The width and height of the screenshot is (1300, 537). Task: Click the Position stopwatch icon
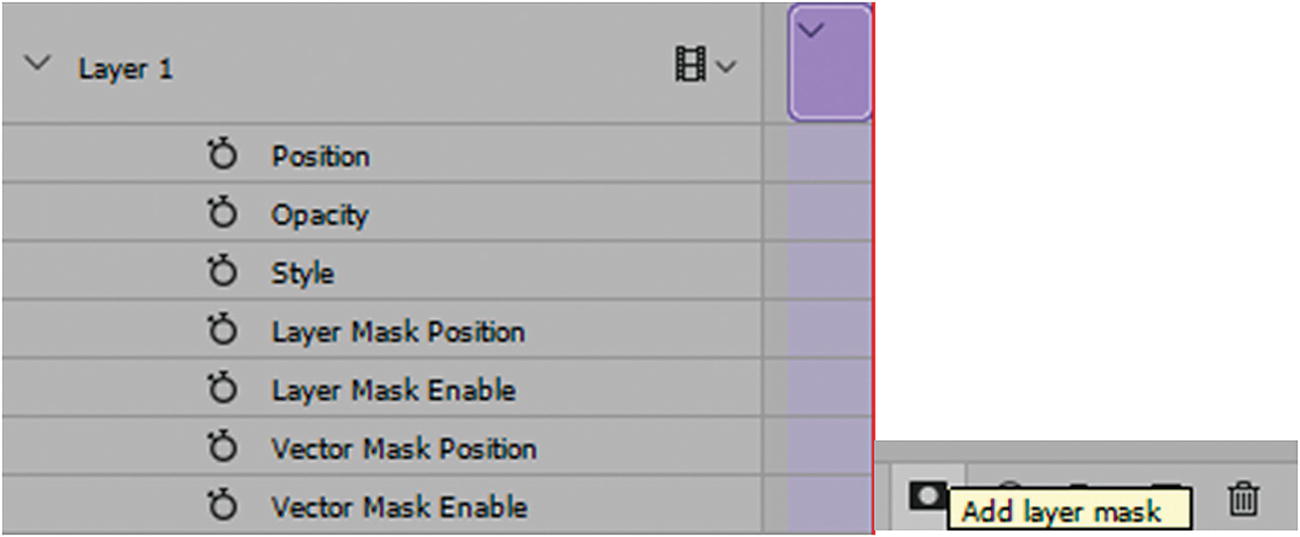click(x=222, y=155)
